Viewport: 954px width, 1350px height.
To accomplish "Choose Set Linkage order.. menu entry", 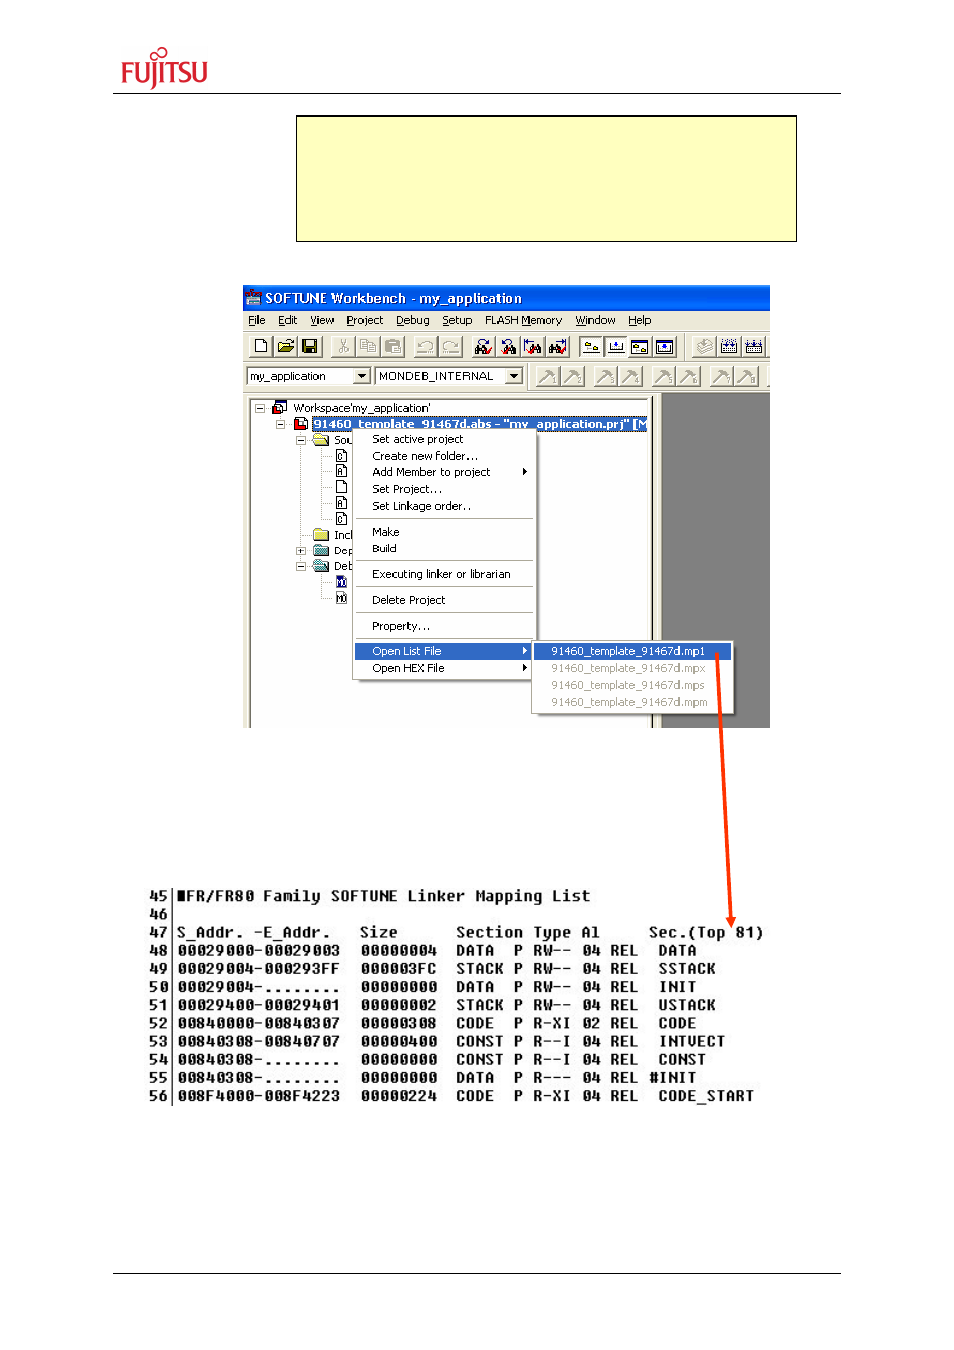I will (444, 506).
